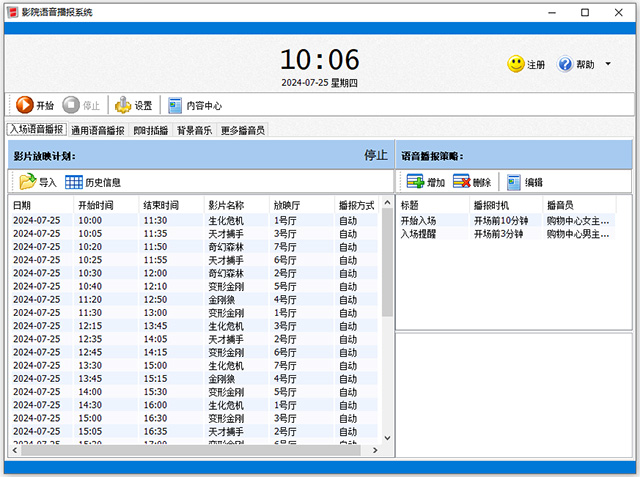Click the 导入 (Import) folder icon
This screenshot has width=640, height=477.
[28, 182]
